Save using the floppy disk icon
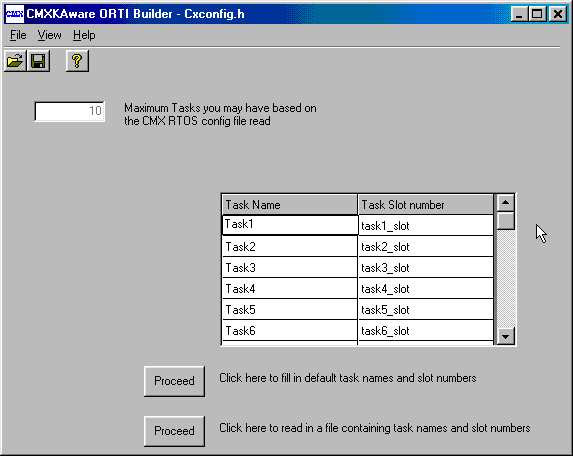The height and width of the screenshot is (456, 573). (x=38, y=61)
